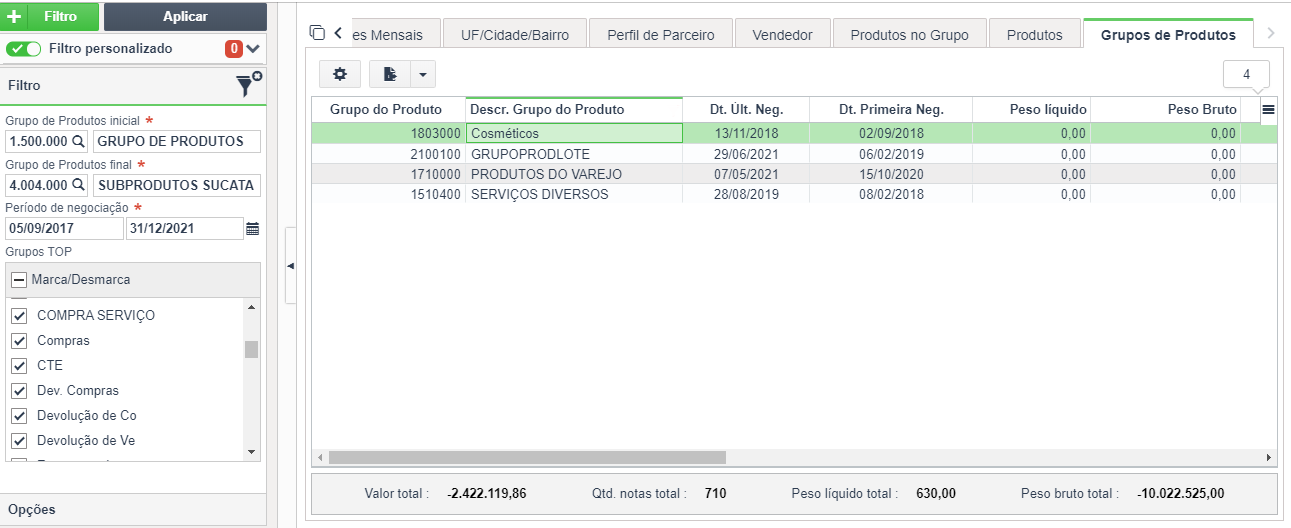Select the PRODUTOS DO VAREJO row
This screenshot has width=1291, height=528.
pyautogui.click(x=775, y=174)
